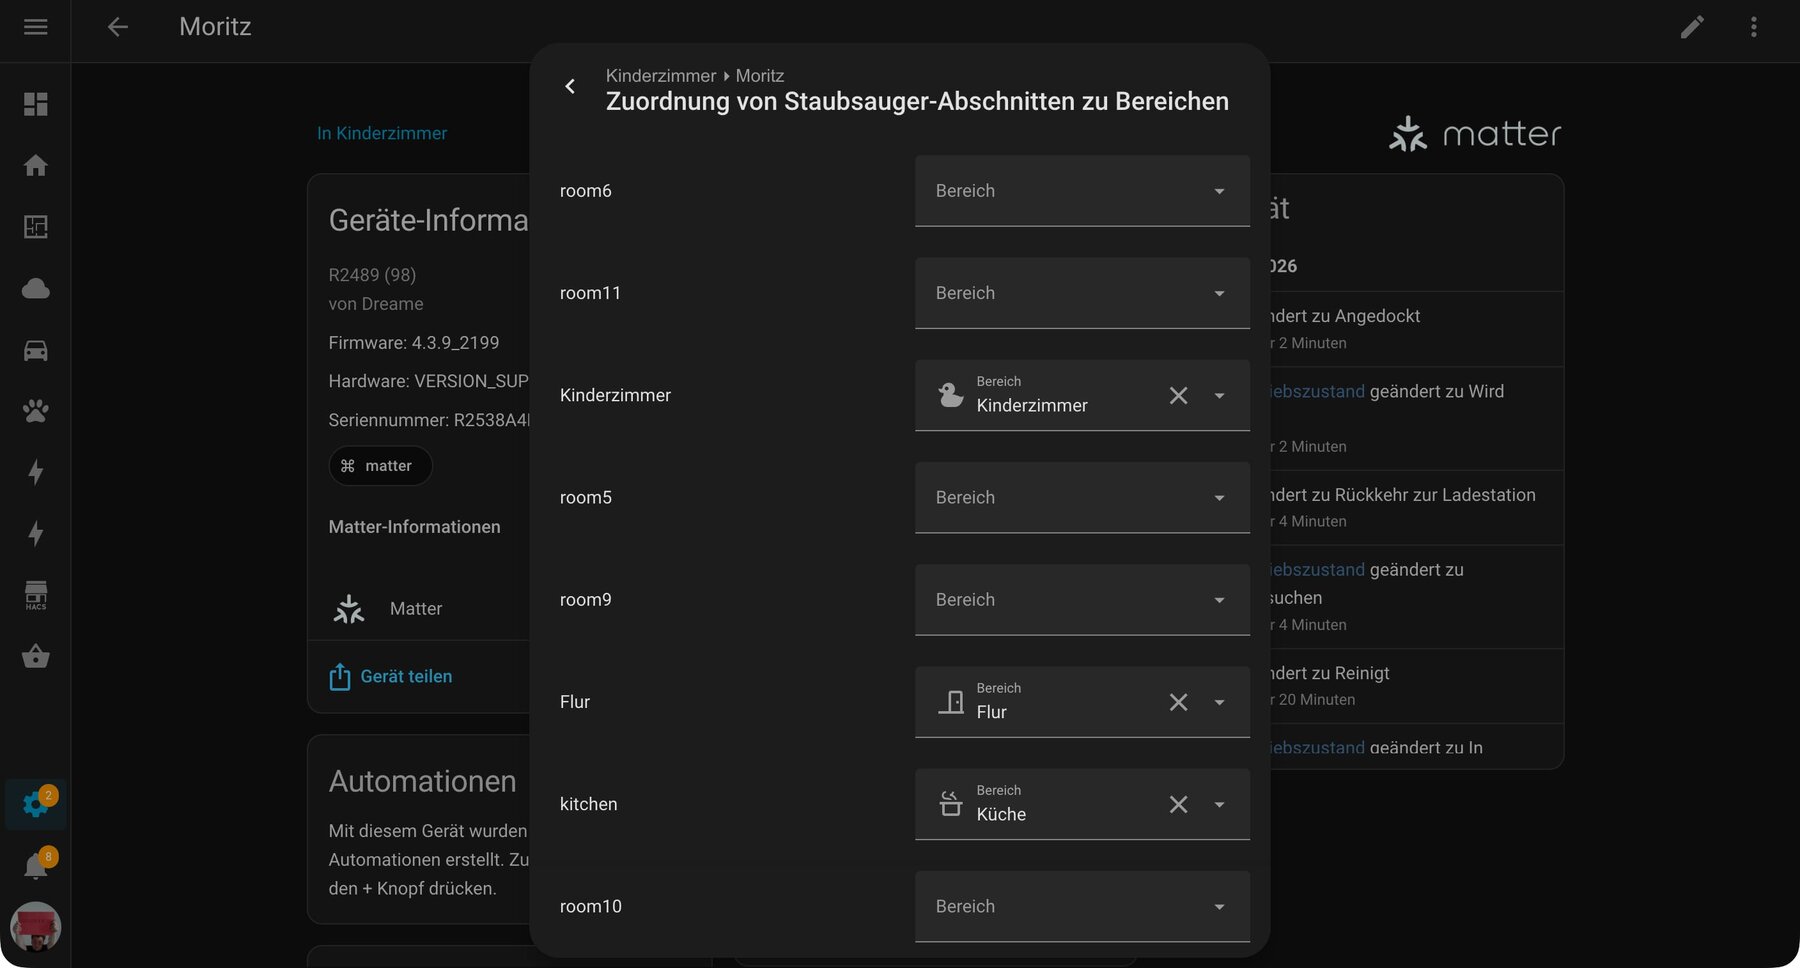The width and height of the screenshot is (1800, 968).
Task: Open the car sidebar item
Action: coord(36,350)
